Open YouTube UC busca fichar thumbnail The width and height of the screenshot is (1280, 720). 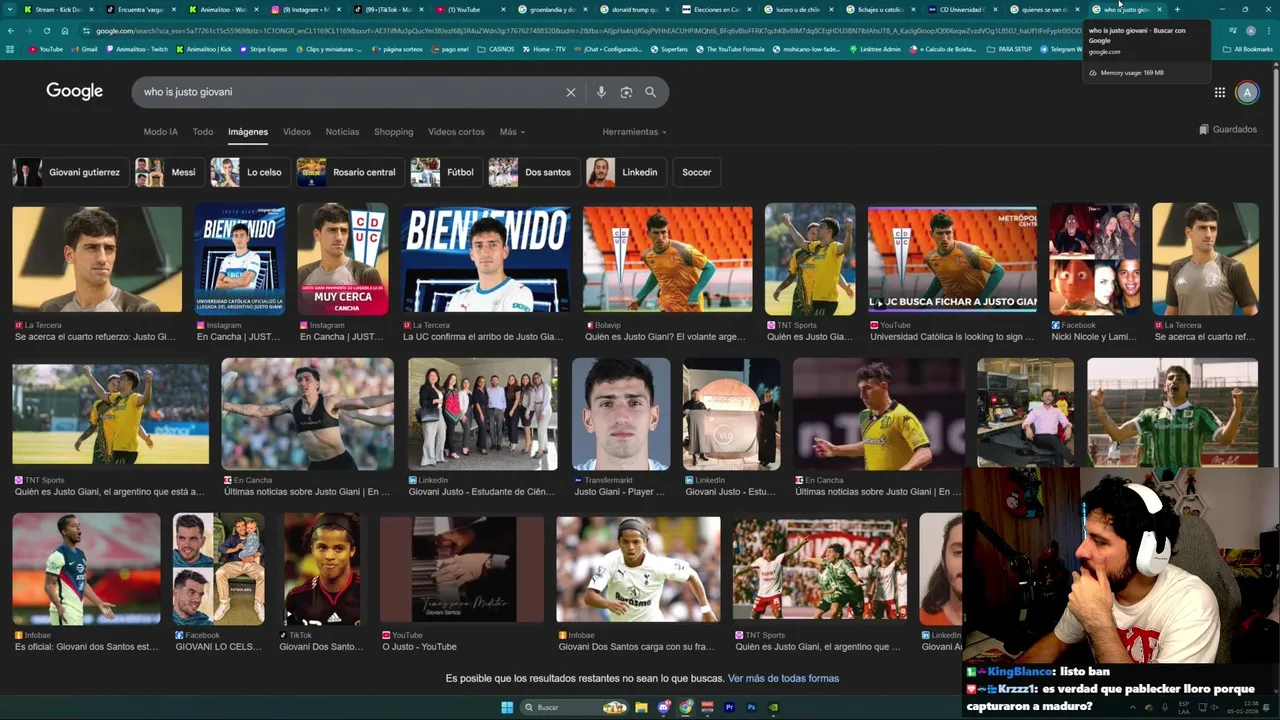coord(952,258)
